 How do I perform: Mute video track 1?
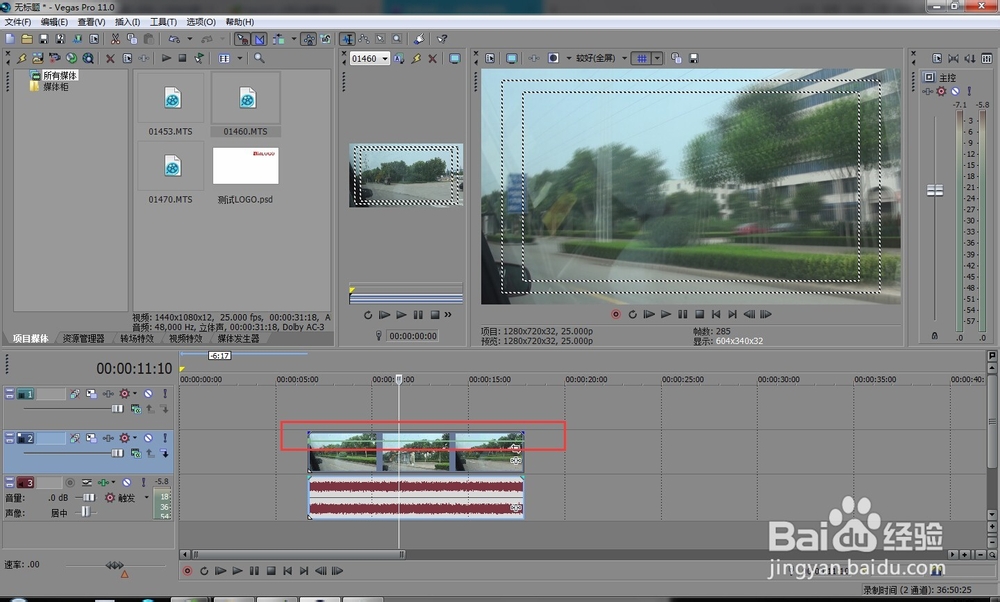coord(148,394)
